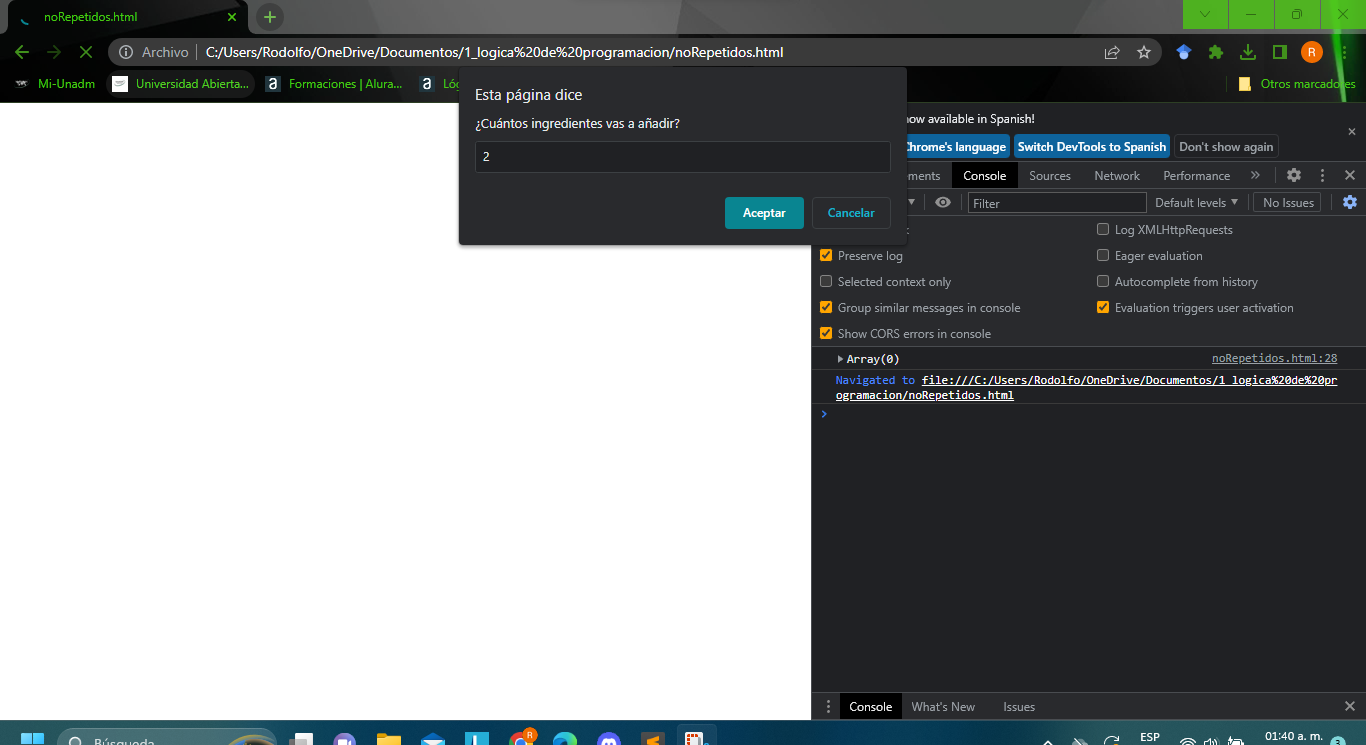This screenshot has height=745, width=1366.
Task: Enable Eager evaluation checkbox
Action: 1104,256
